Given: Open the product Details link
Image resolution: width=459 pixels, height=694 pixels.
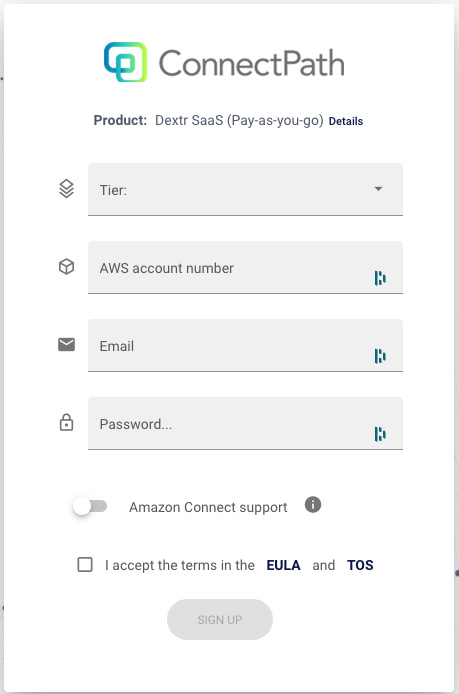Looking at the screenshot, I should pyautogui.click(x=346, y=121).
